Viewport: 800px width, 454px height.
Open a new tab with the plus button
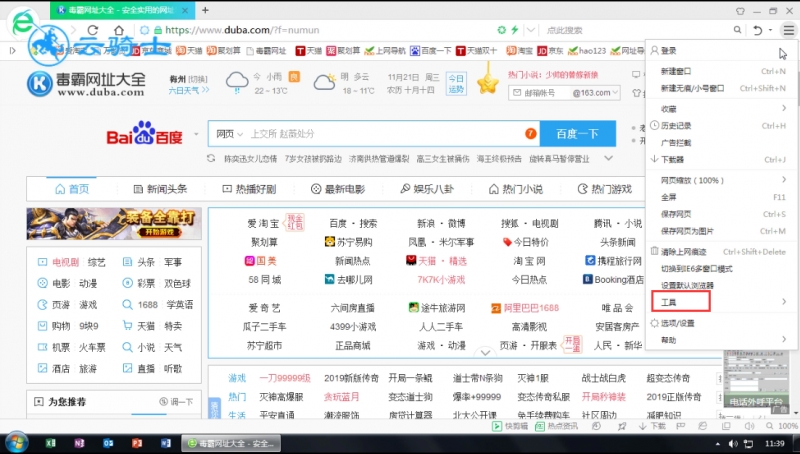[x=205, y=10]
